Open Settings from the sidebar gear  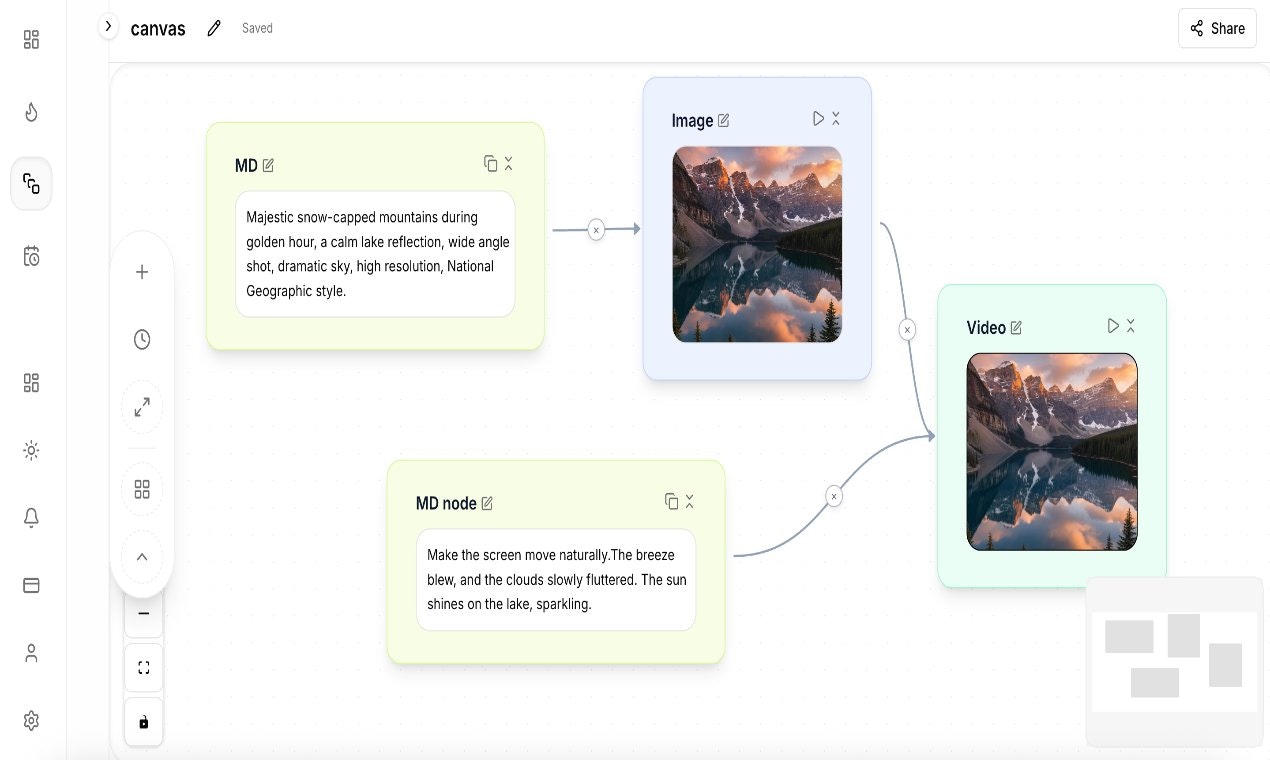coord(31,720)
